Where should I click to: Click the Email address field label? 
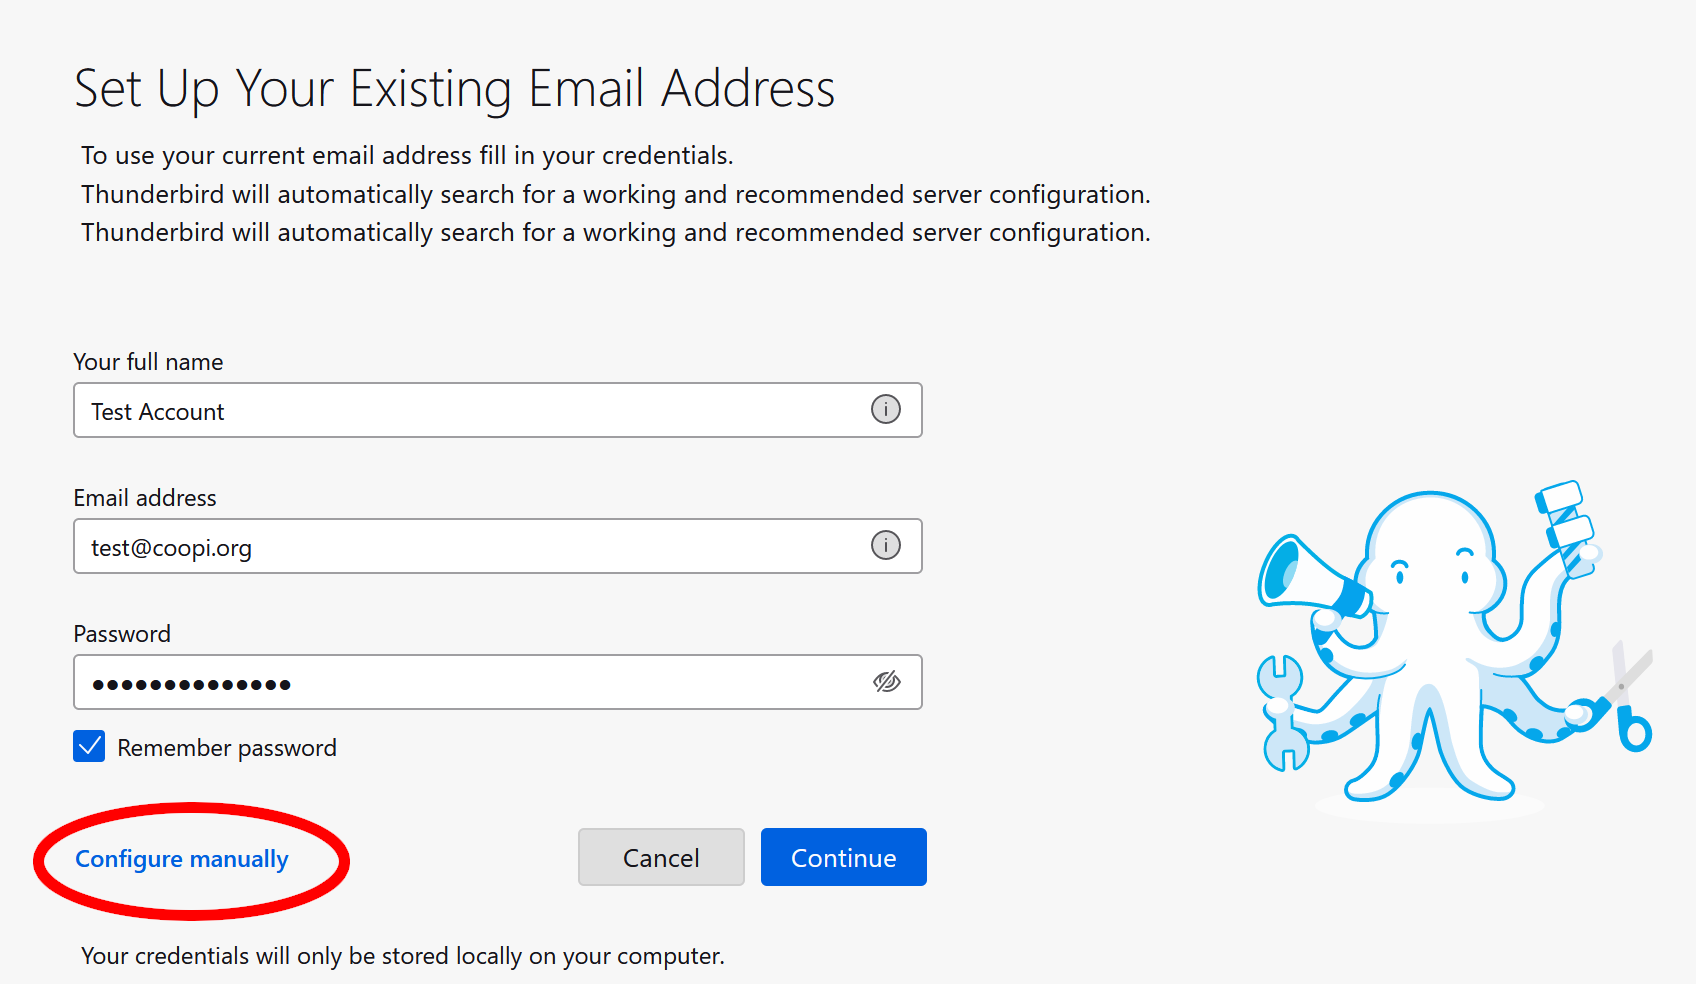point(145,498)
